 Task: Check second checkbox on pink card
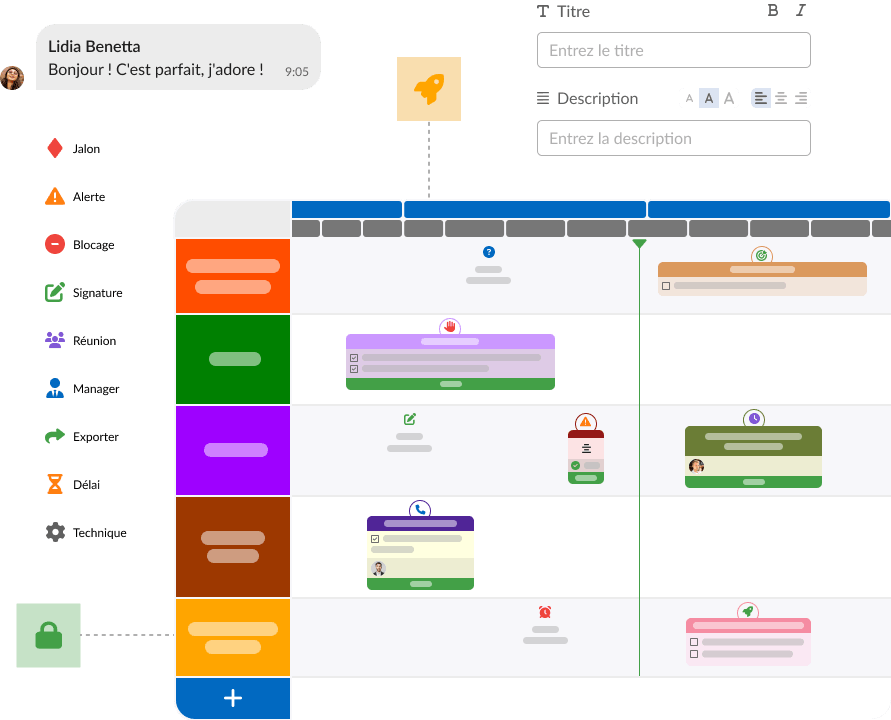694,654
